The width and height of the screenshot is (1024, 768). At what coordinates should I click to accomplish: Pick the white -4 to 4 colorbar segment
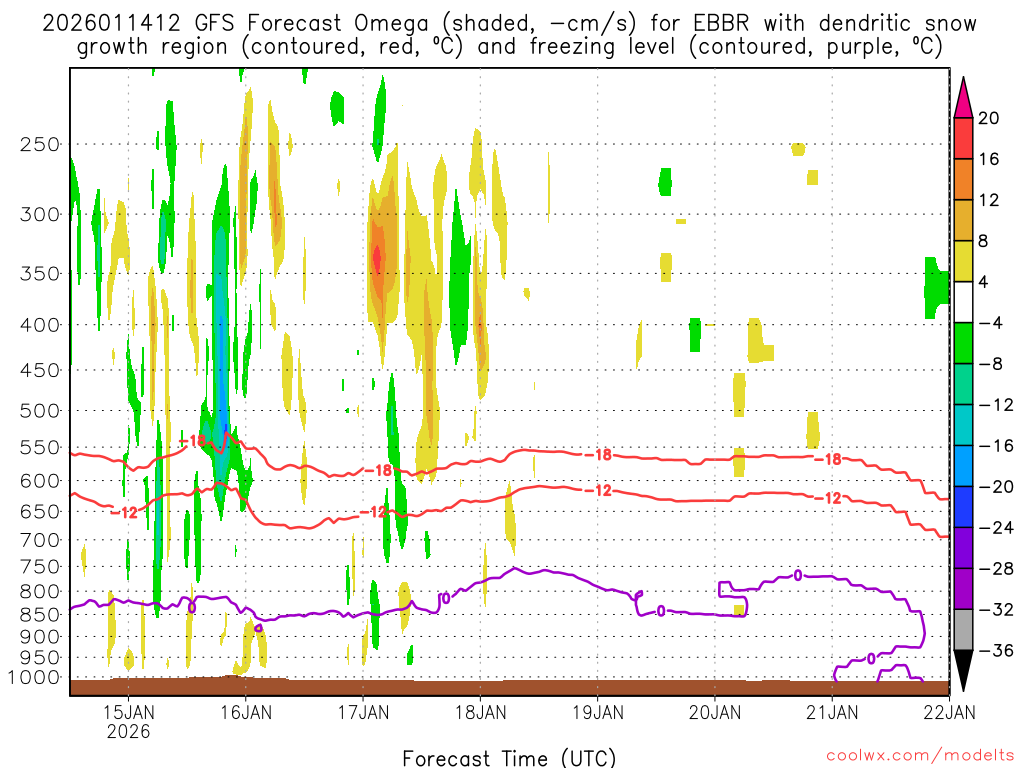(x=962, y=302)
